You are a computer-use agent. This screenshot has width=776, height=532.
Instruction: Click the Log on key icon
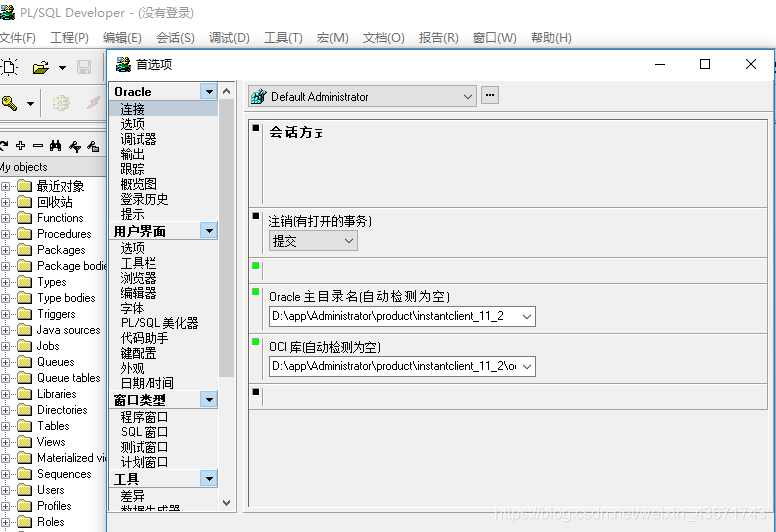click(9, 103)
